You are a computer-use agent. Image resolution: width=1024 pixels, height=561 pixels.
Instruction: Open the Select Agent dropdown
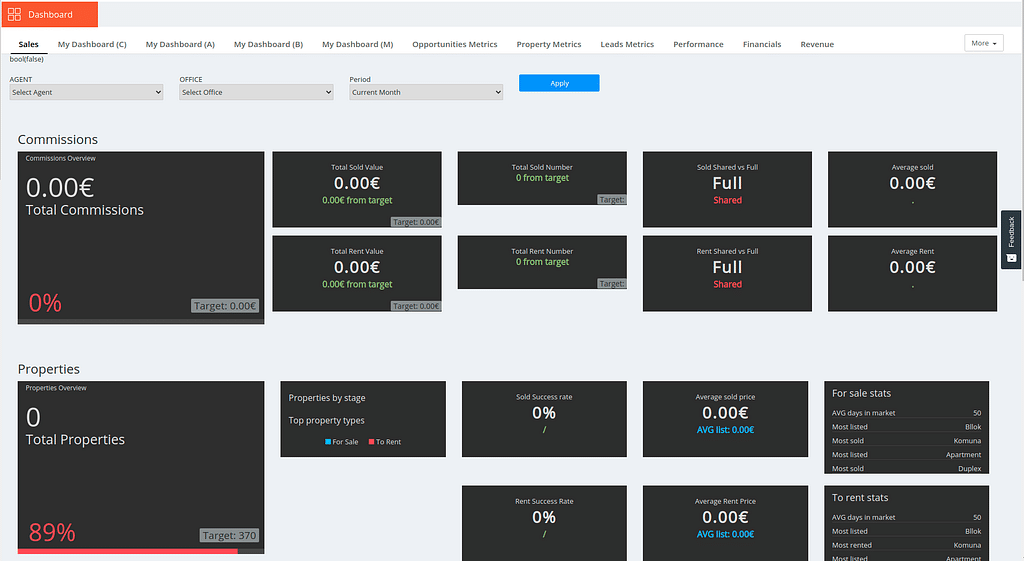point(86,92)
